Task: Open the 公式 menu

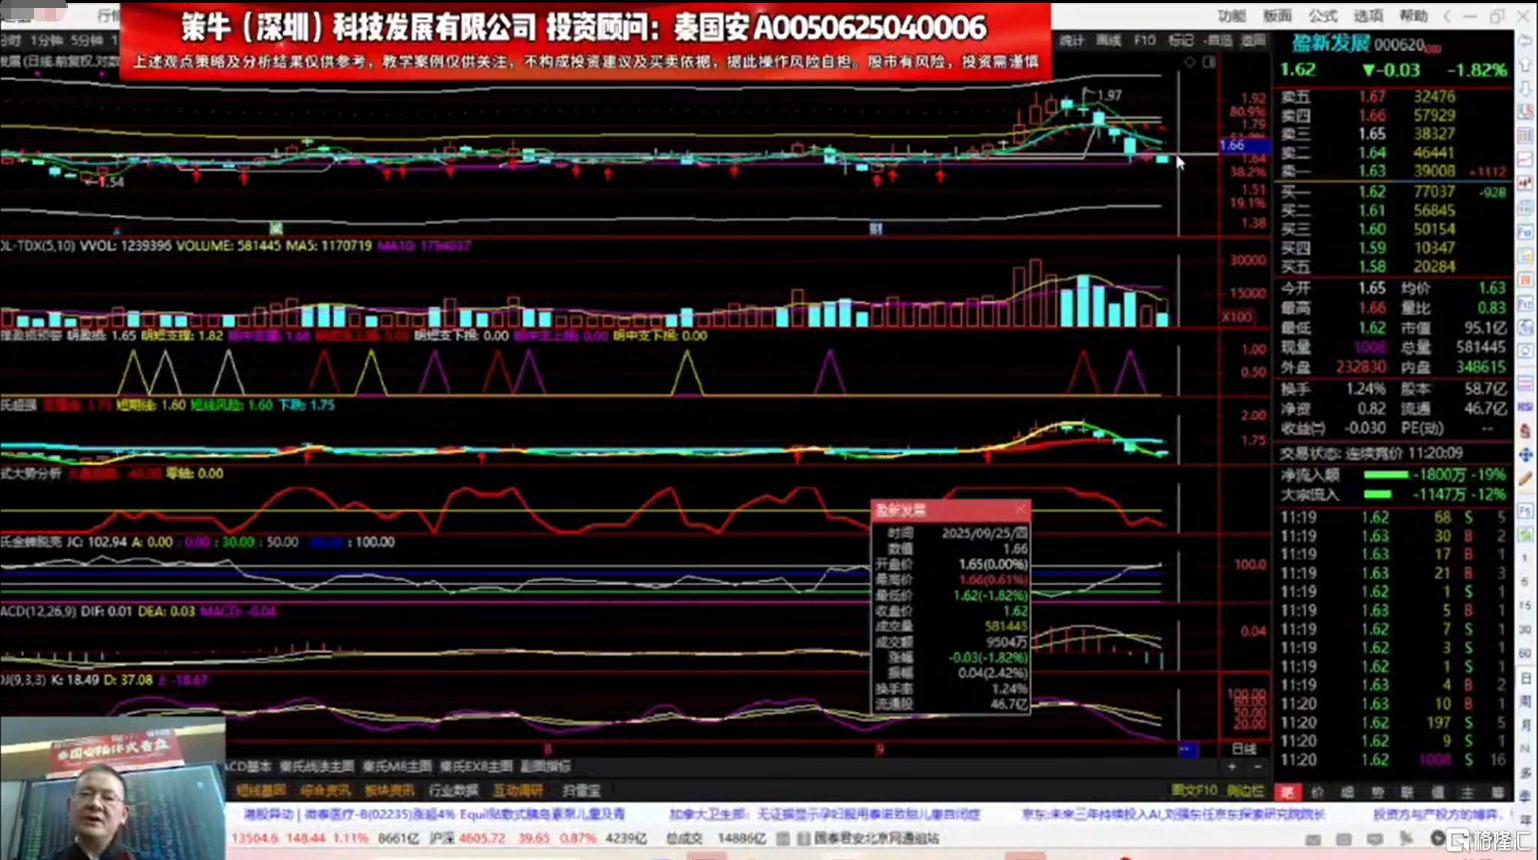Action: [x=1322, y=16]
